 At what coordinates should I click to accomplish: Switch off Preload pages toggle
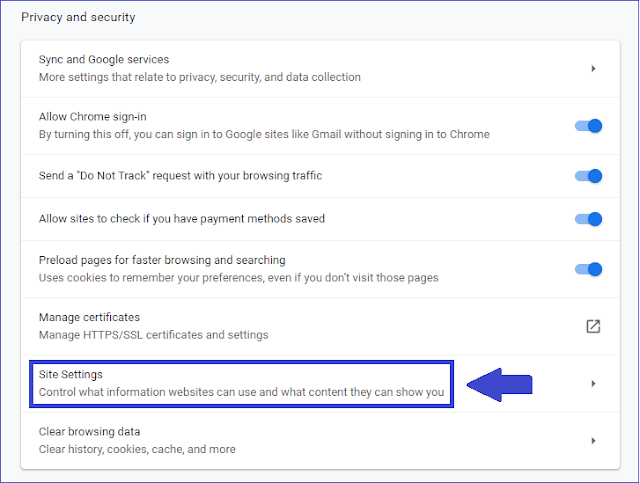pyautogui.click(x=589, y=269)
